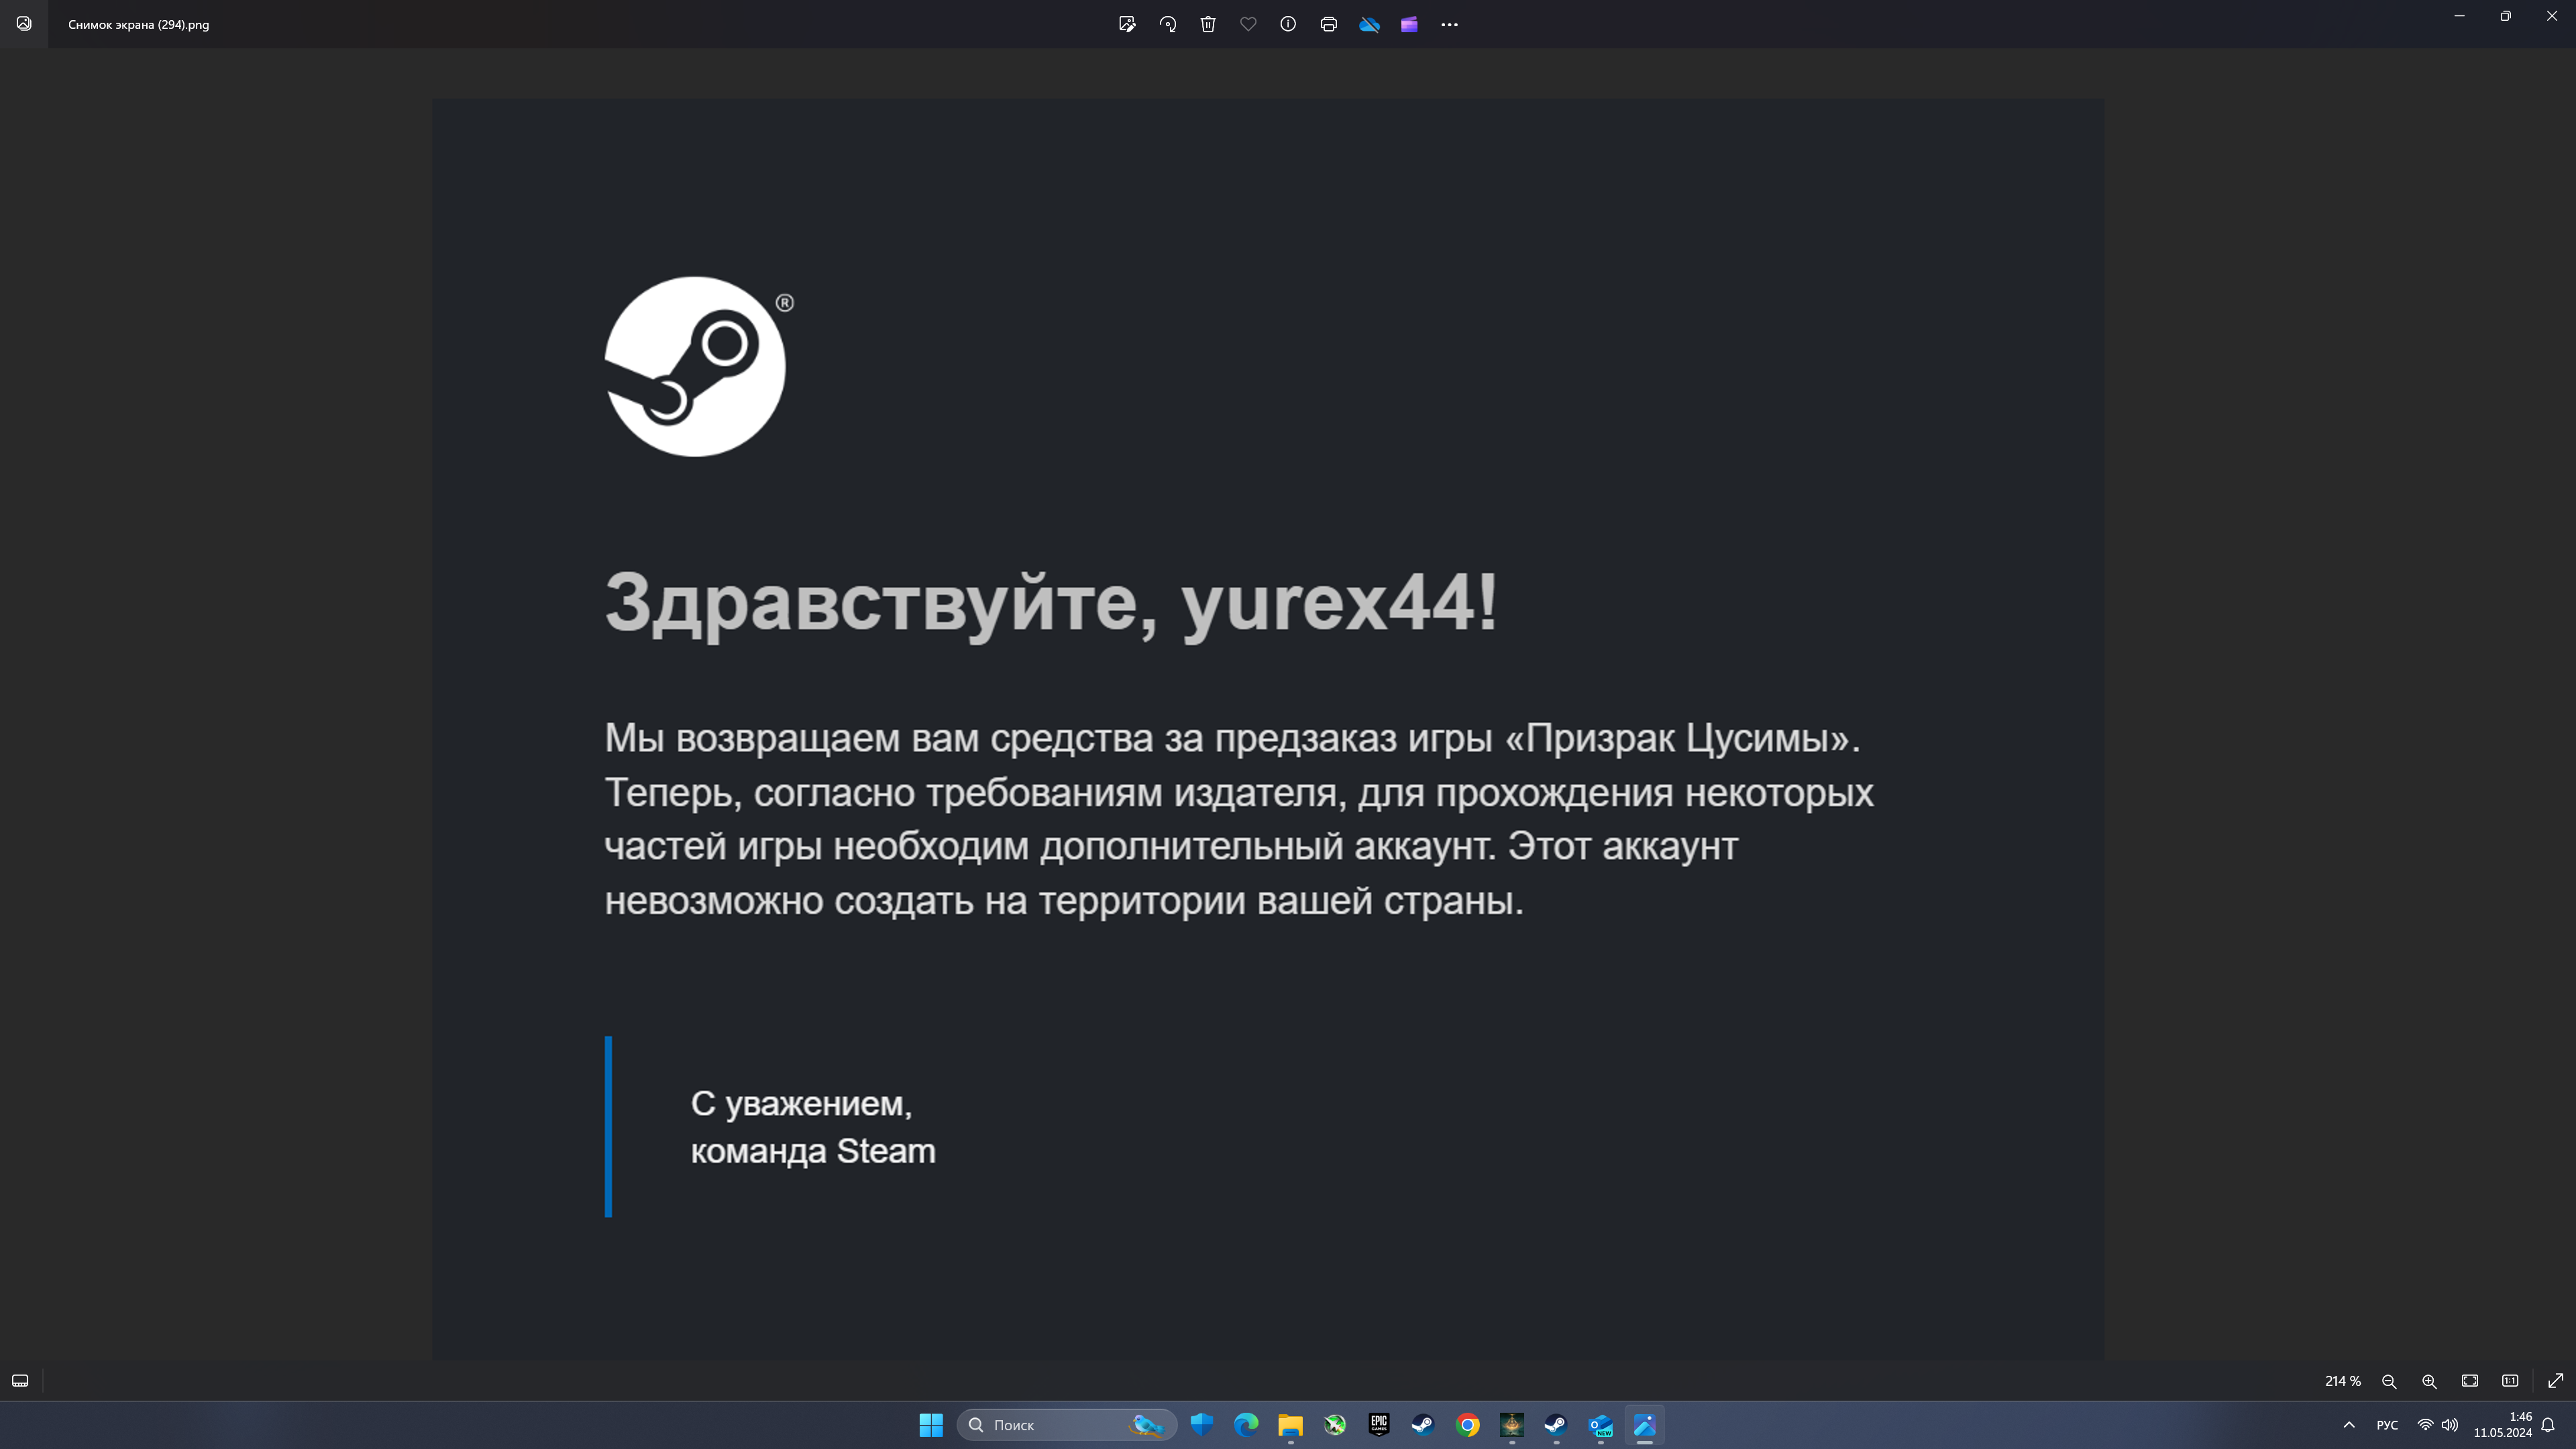Image resolution: width=2576 pixels, height=1449 pixels.
Task: Open Outlook (new) from the taskbar
Action: [x=1601, y=1425]
